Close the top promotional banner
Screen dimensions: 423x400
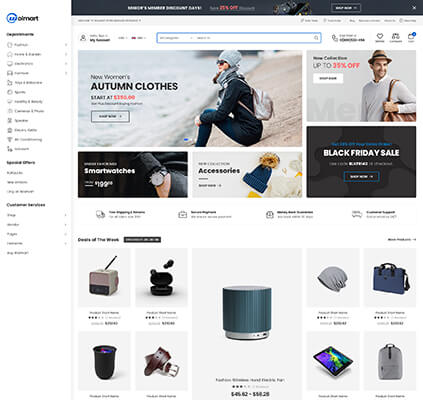[x=414, y=8]
